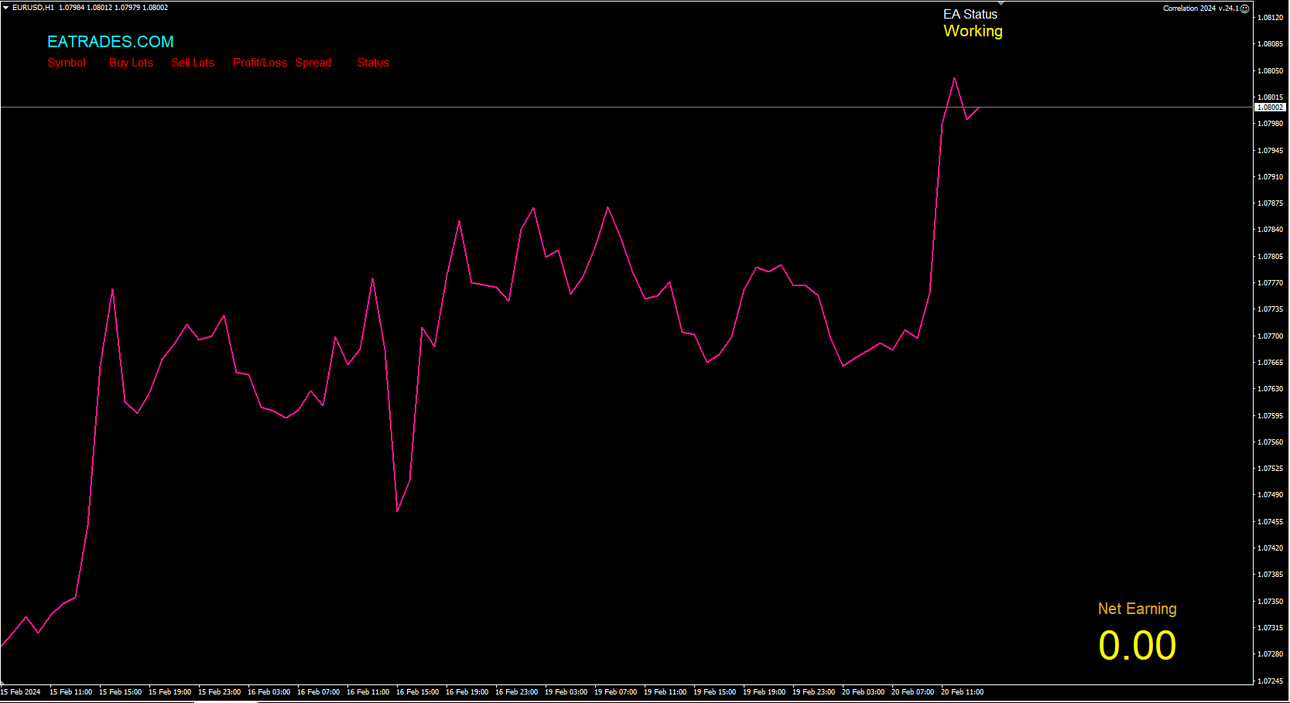1290x703 pixels.
Task: Click the Net Earning label
Action: pos(1137,609)
